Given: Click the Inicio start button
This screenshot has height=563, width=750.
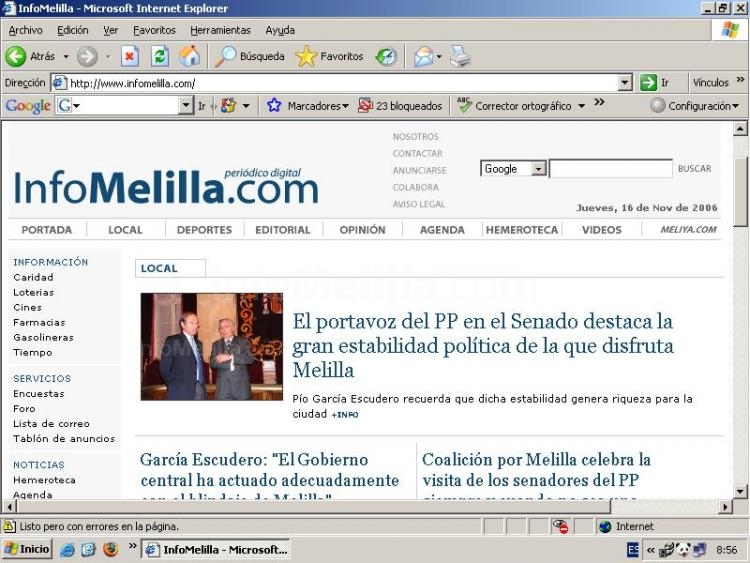Looking at the screenshot, I should [x=27, y=549].
